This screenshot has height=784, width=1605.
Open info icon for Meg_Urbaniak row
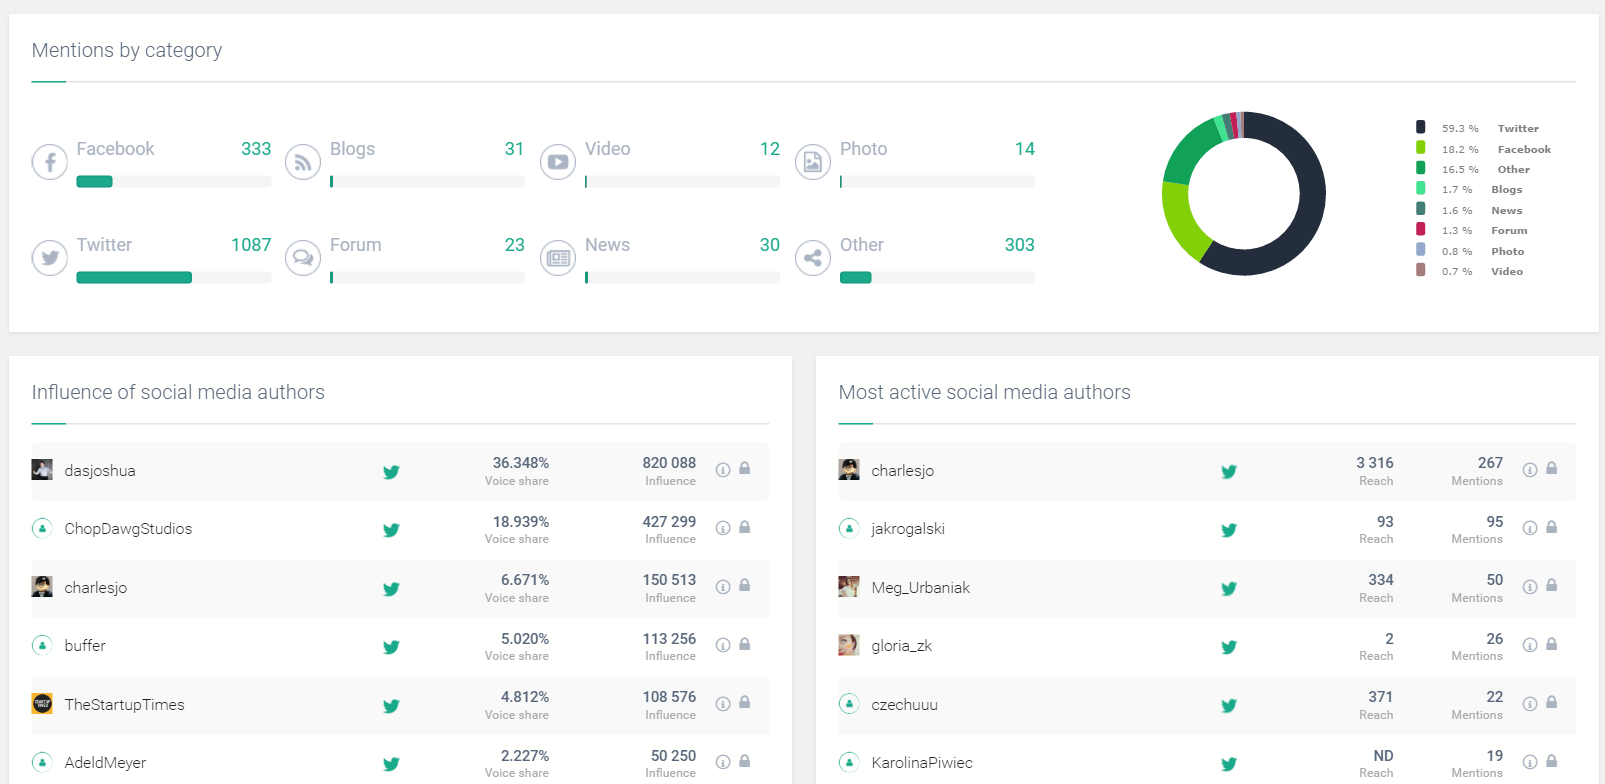pyautogui.click(x=1530, y=587)
